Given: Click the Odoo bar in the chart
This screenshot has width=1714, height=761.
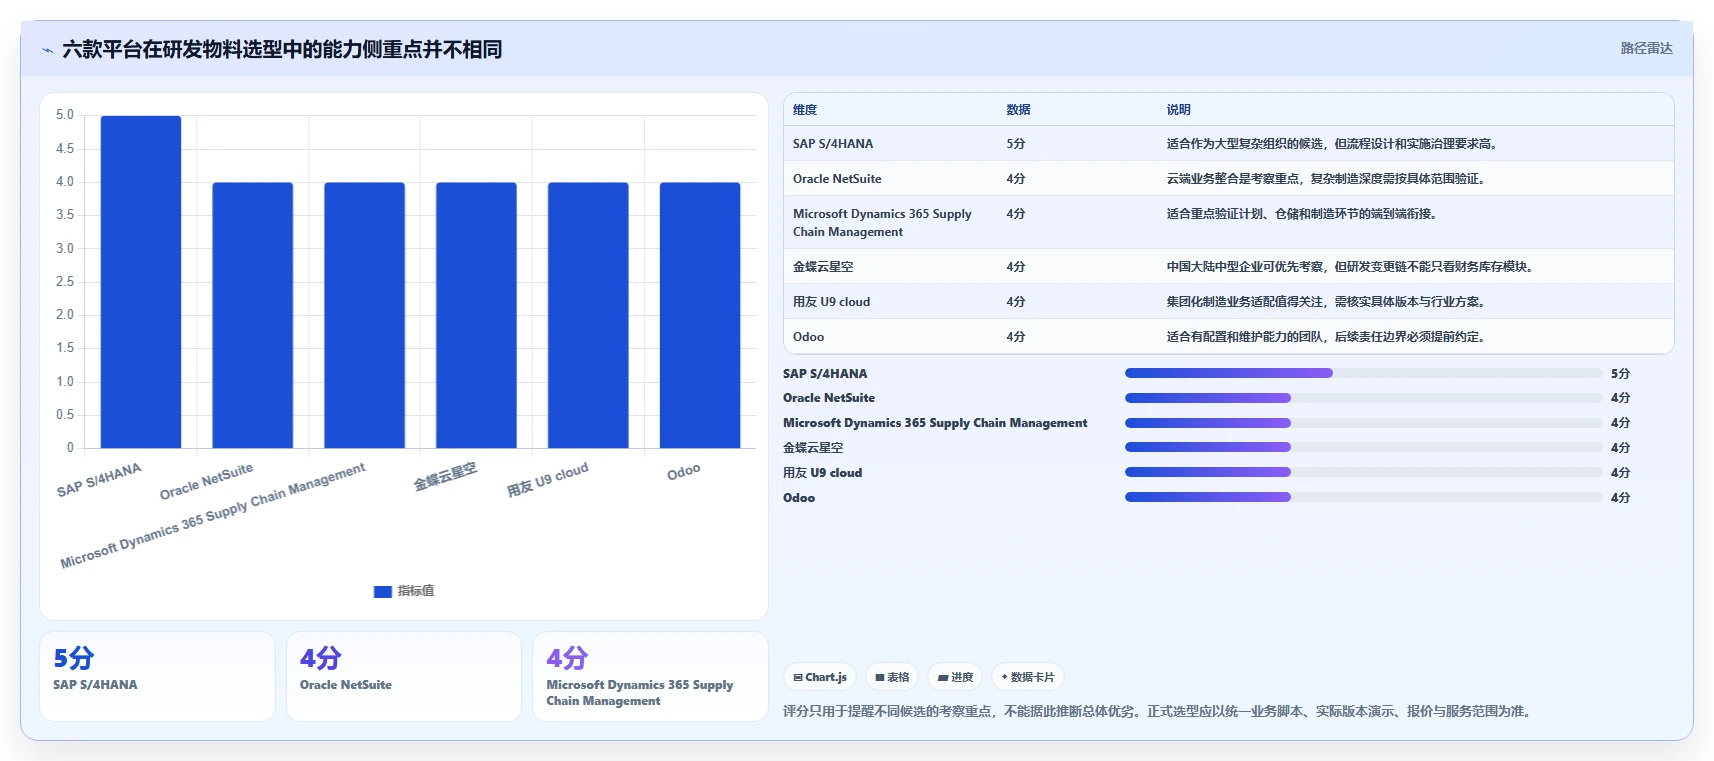Looking at the screenshot, I should tap(700, 315).
